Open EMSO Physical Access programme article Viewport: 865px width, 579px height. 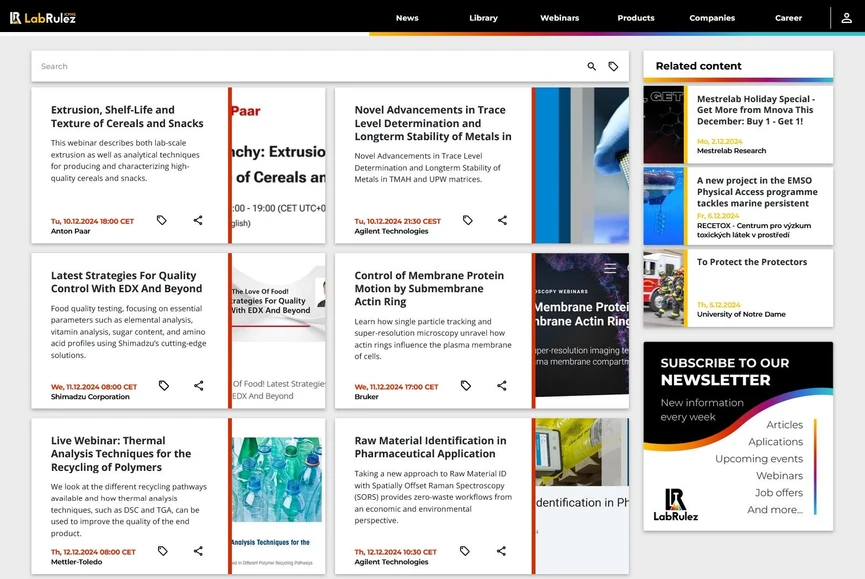[x=757, y=192]
